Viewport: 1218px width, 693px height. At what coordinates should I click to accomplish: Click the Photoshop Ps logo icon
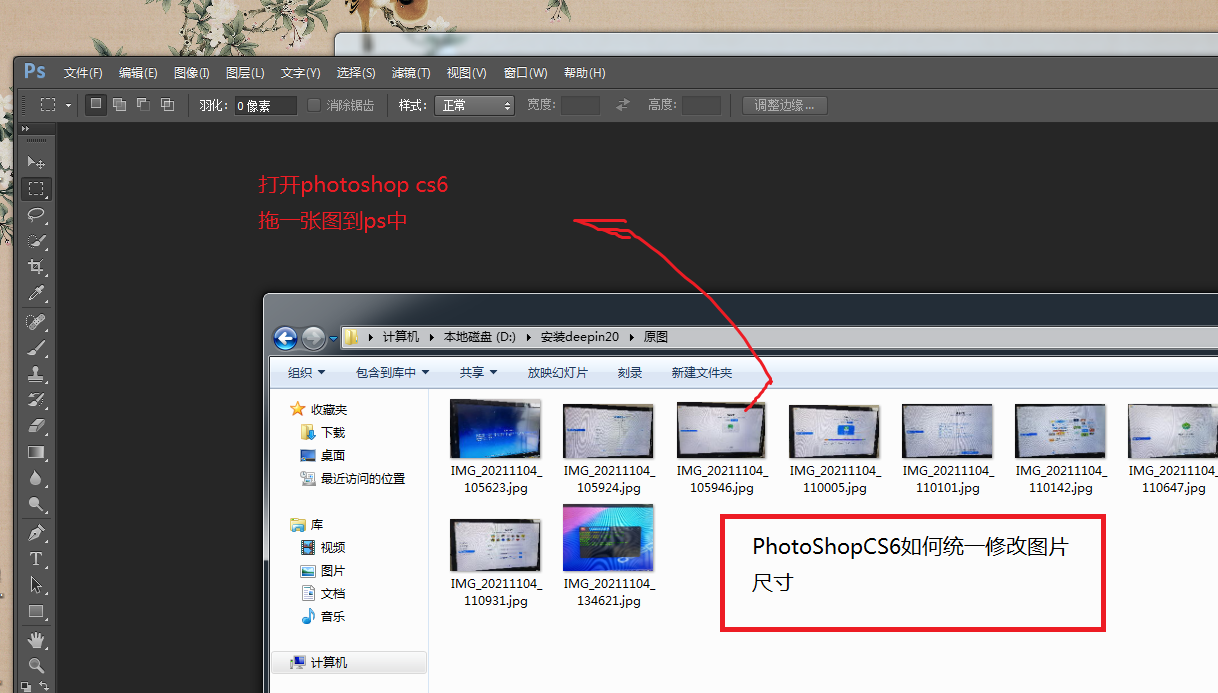tap(35, 72)
